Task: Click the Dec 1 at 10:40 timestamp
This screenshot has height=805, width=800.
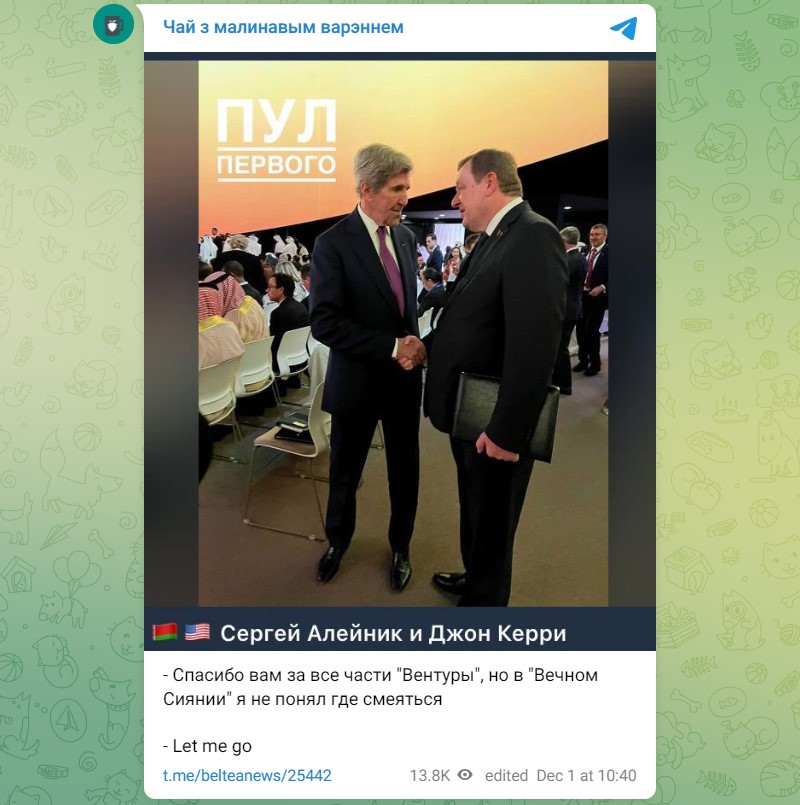Action: pos(586,775)
